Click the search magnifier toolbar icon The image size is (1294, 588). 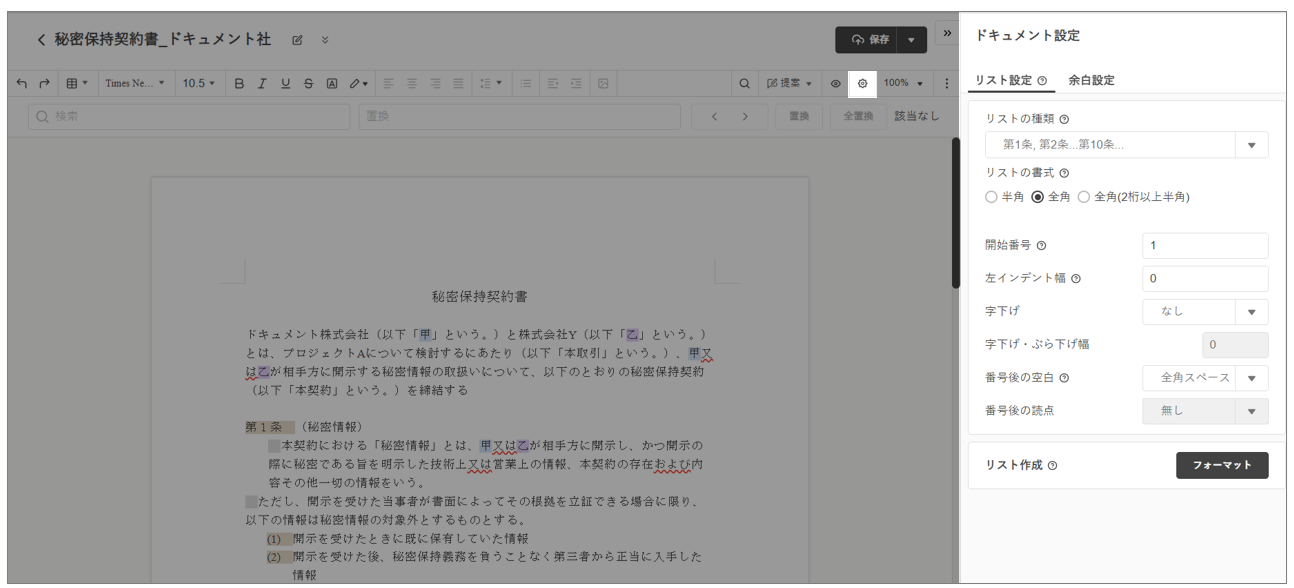pos(744,83)
